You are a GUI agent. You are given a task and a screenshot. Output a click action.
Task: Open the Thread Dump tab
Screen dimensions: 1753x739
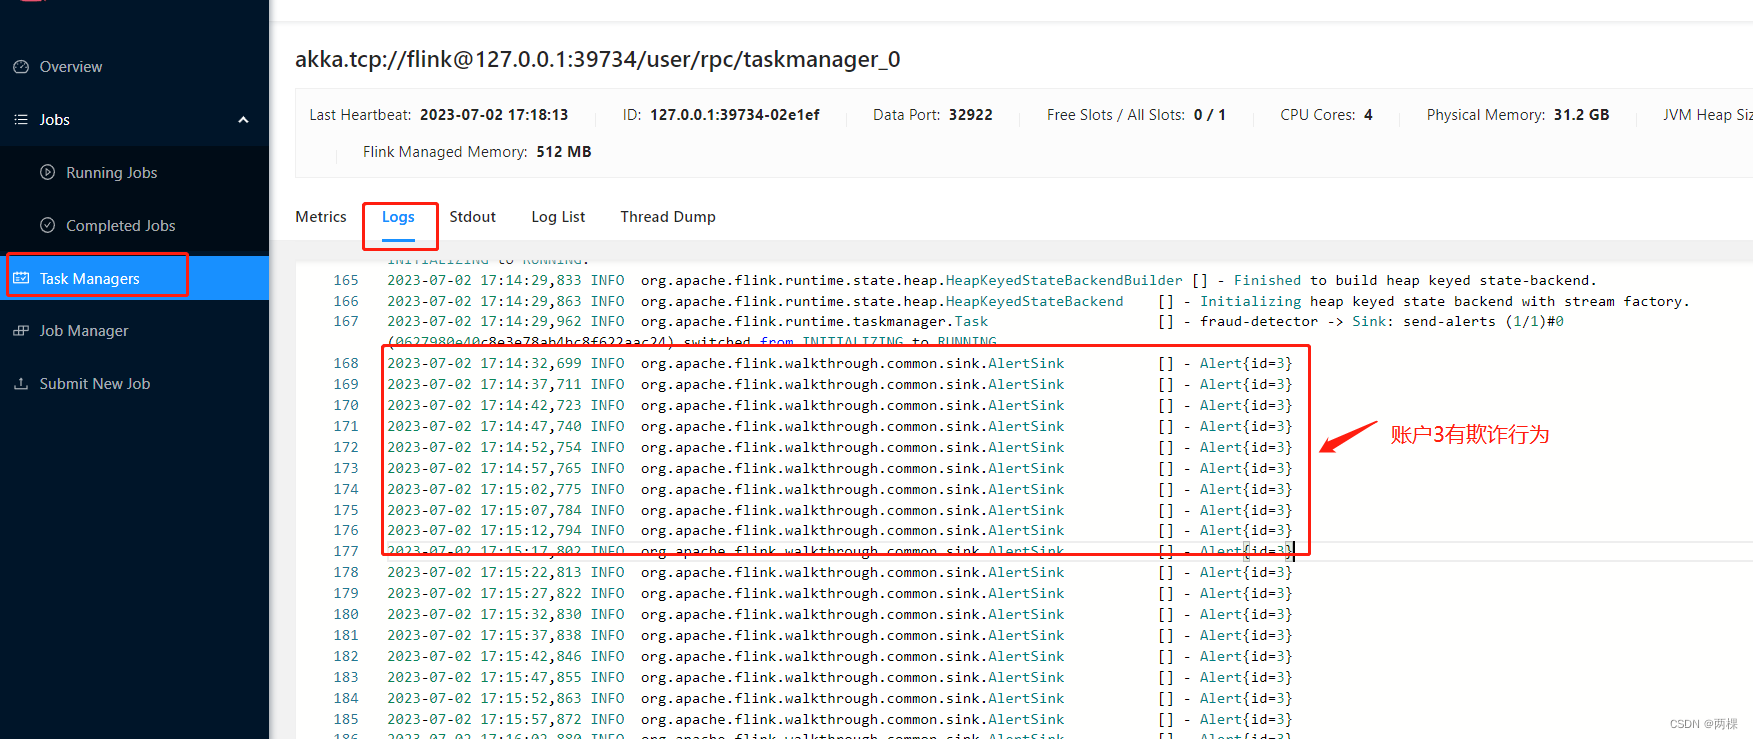point(668,217)
